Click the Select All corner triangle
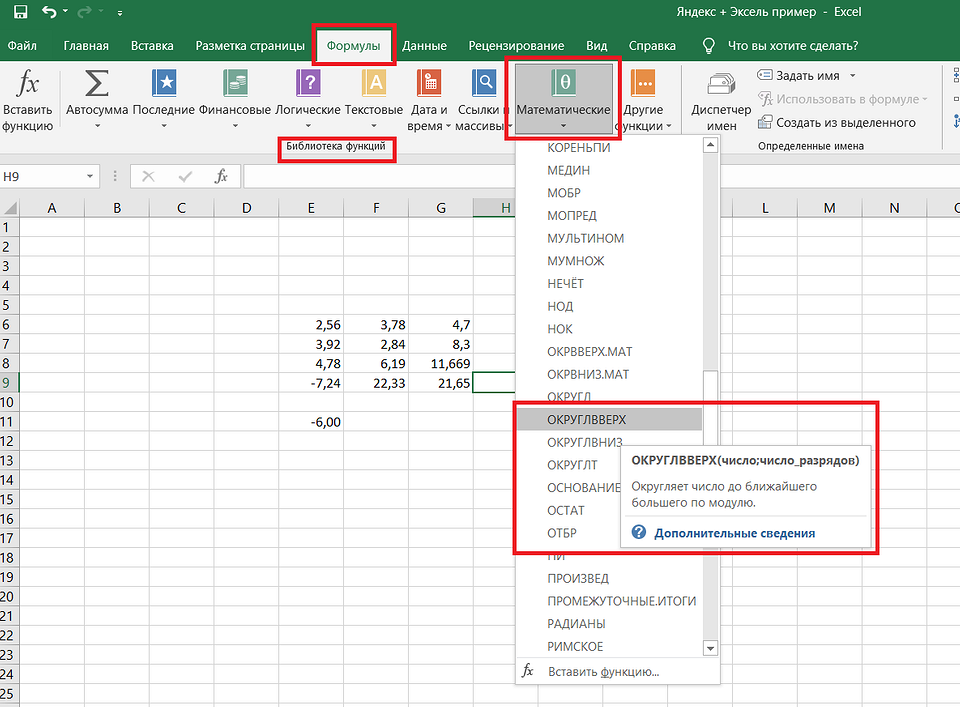960x707 pixels. [10, 207]
